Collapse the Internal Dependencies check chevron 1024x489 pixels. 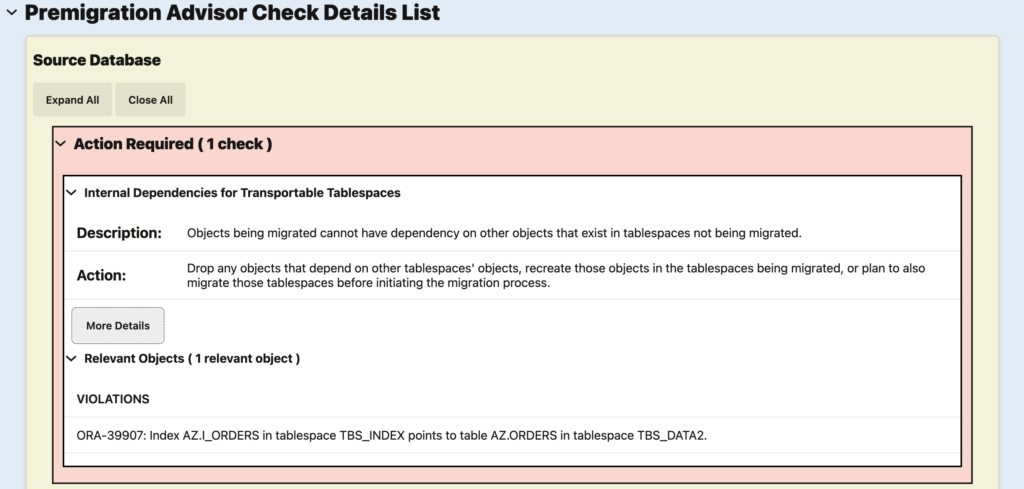[x=71, y=192]
